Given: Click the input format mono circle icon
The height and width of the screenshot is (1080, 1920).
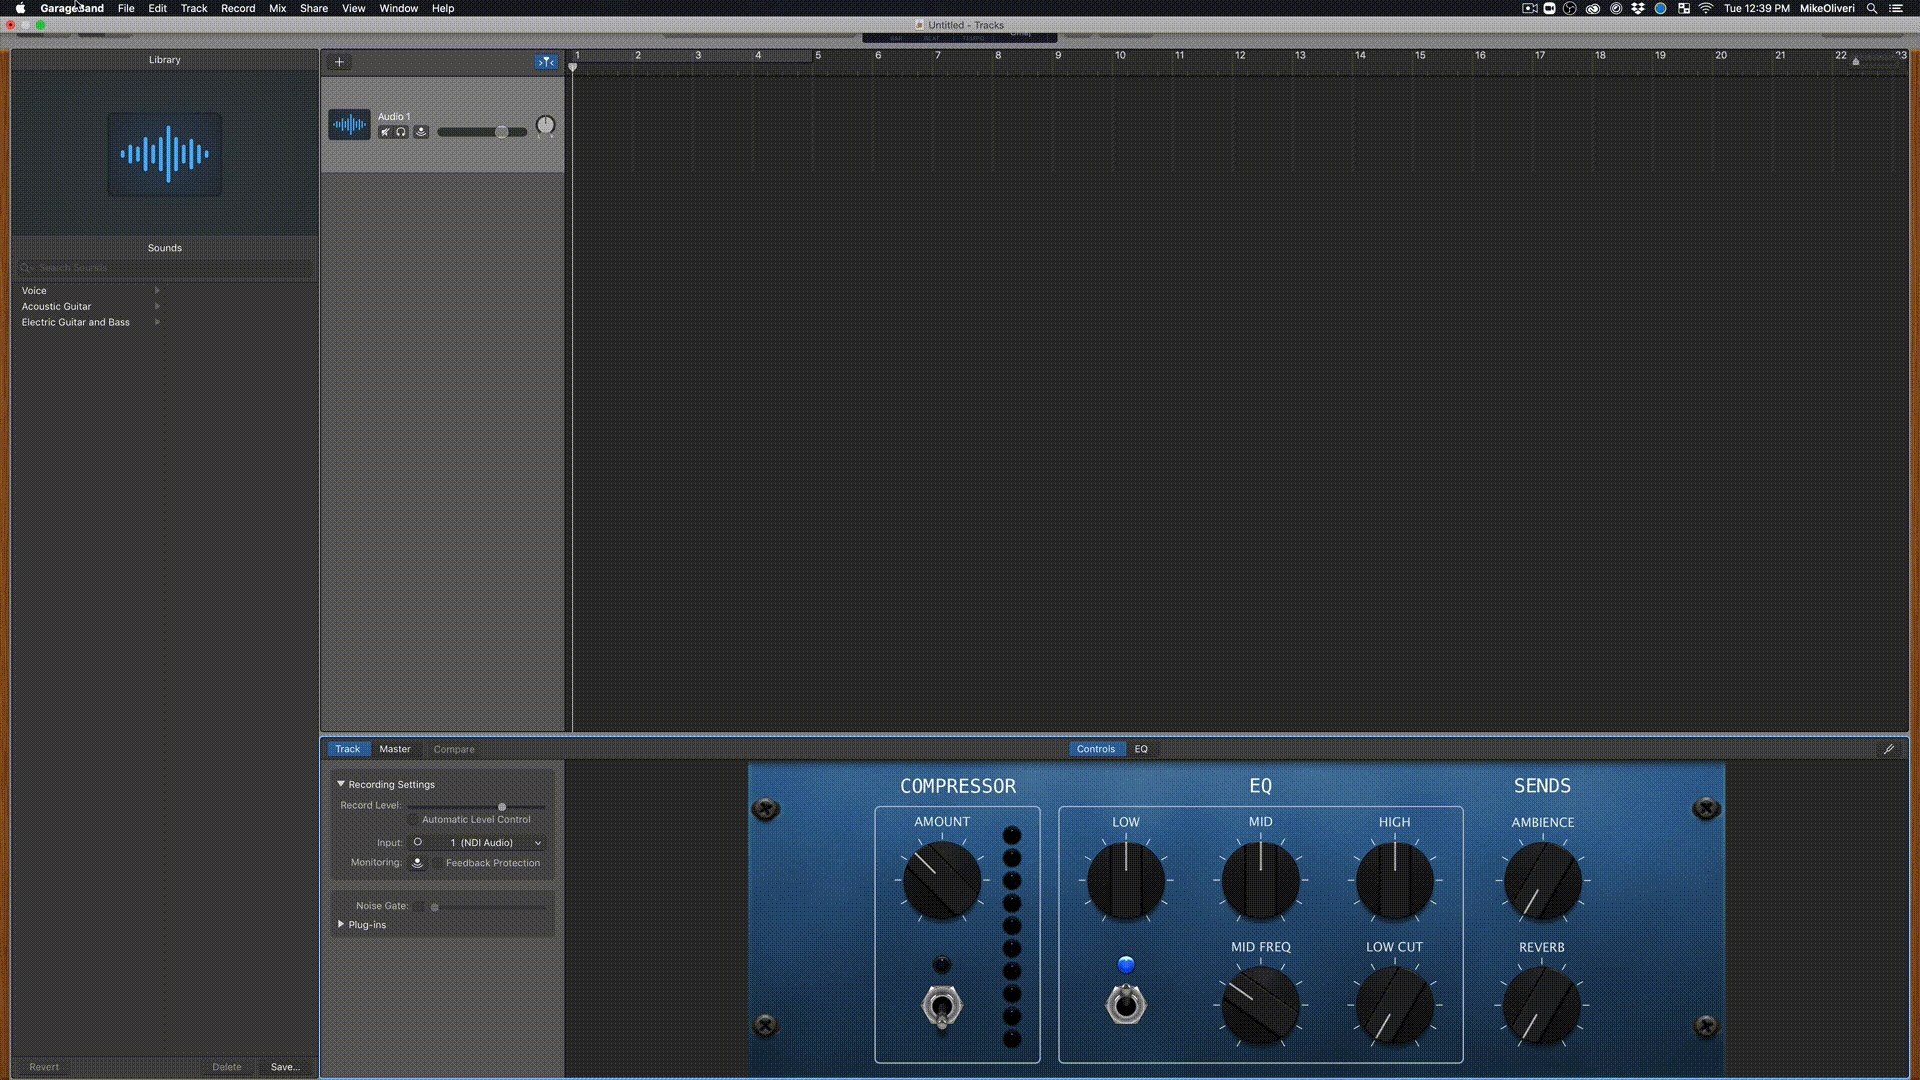Looking at the screenshot, I should 418,842.
